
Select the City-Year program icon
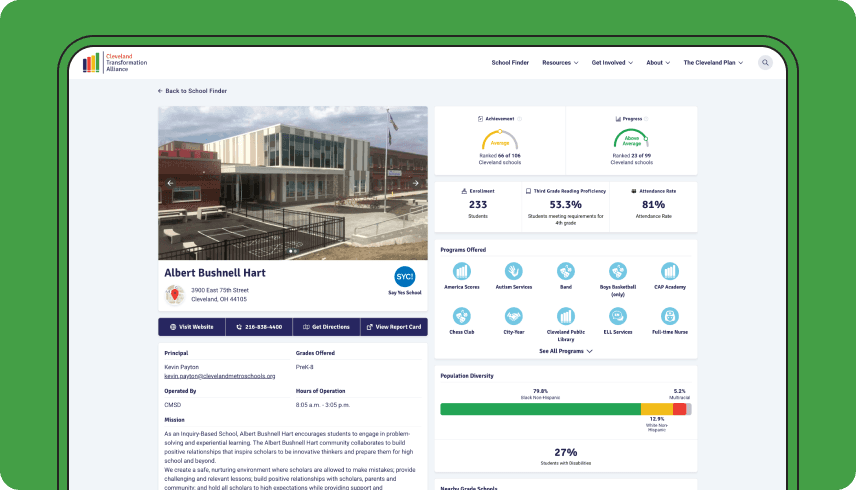[x=514, y=316]
